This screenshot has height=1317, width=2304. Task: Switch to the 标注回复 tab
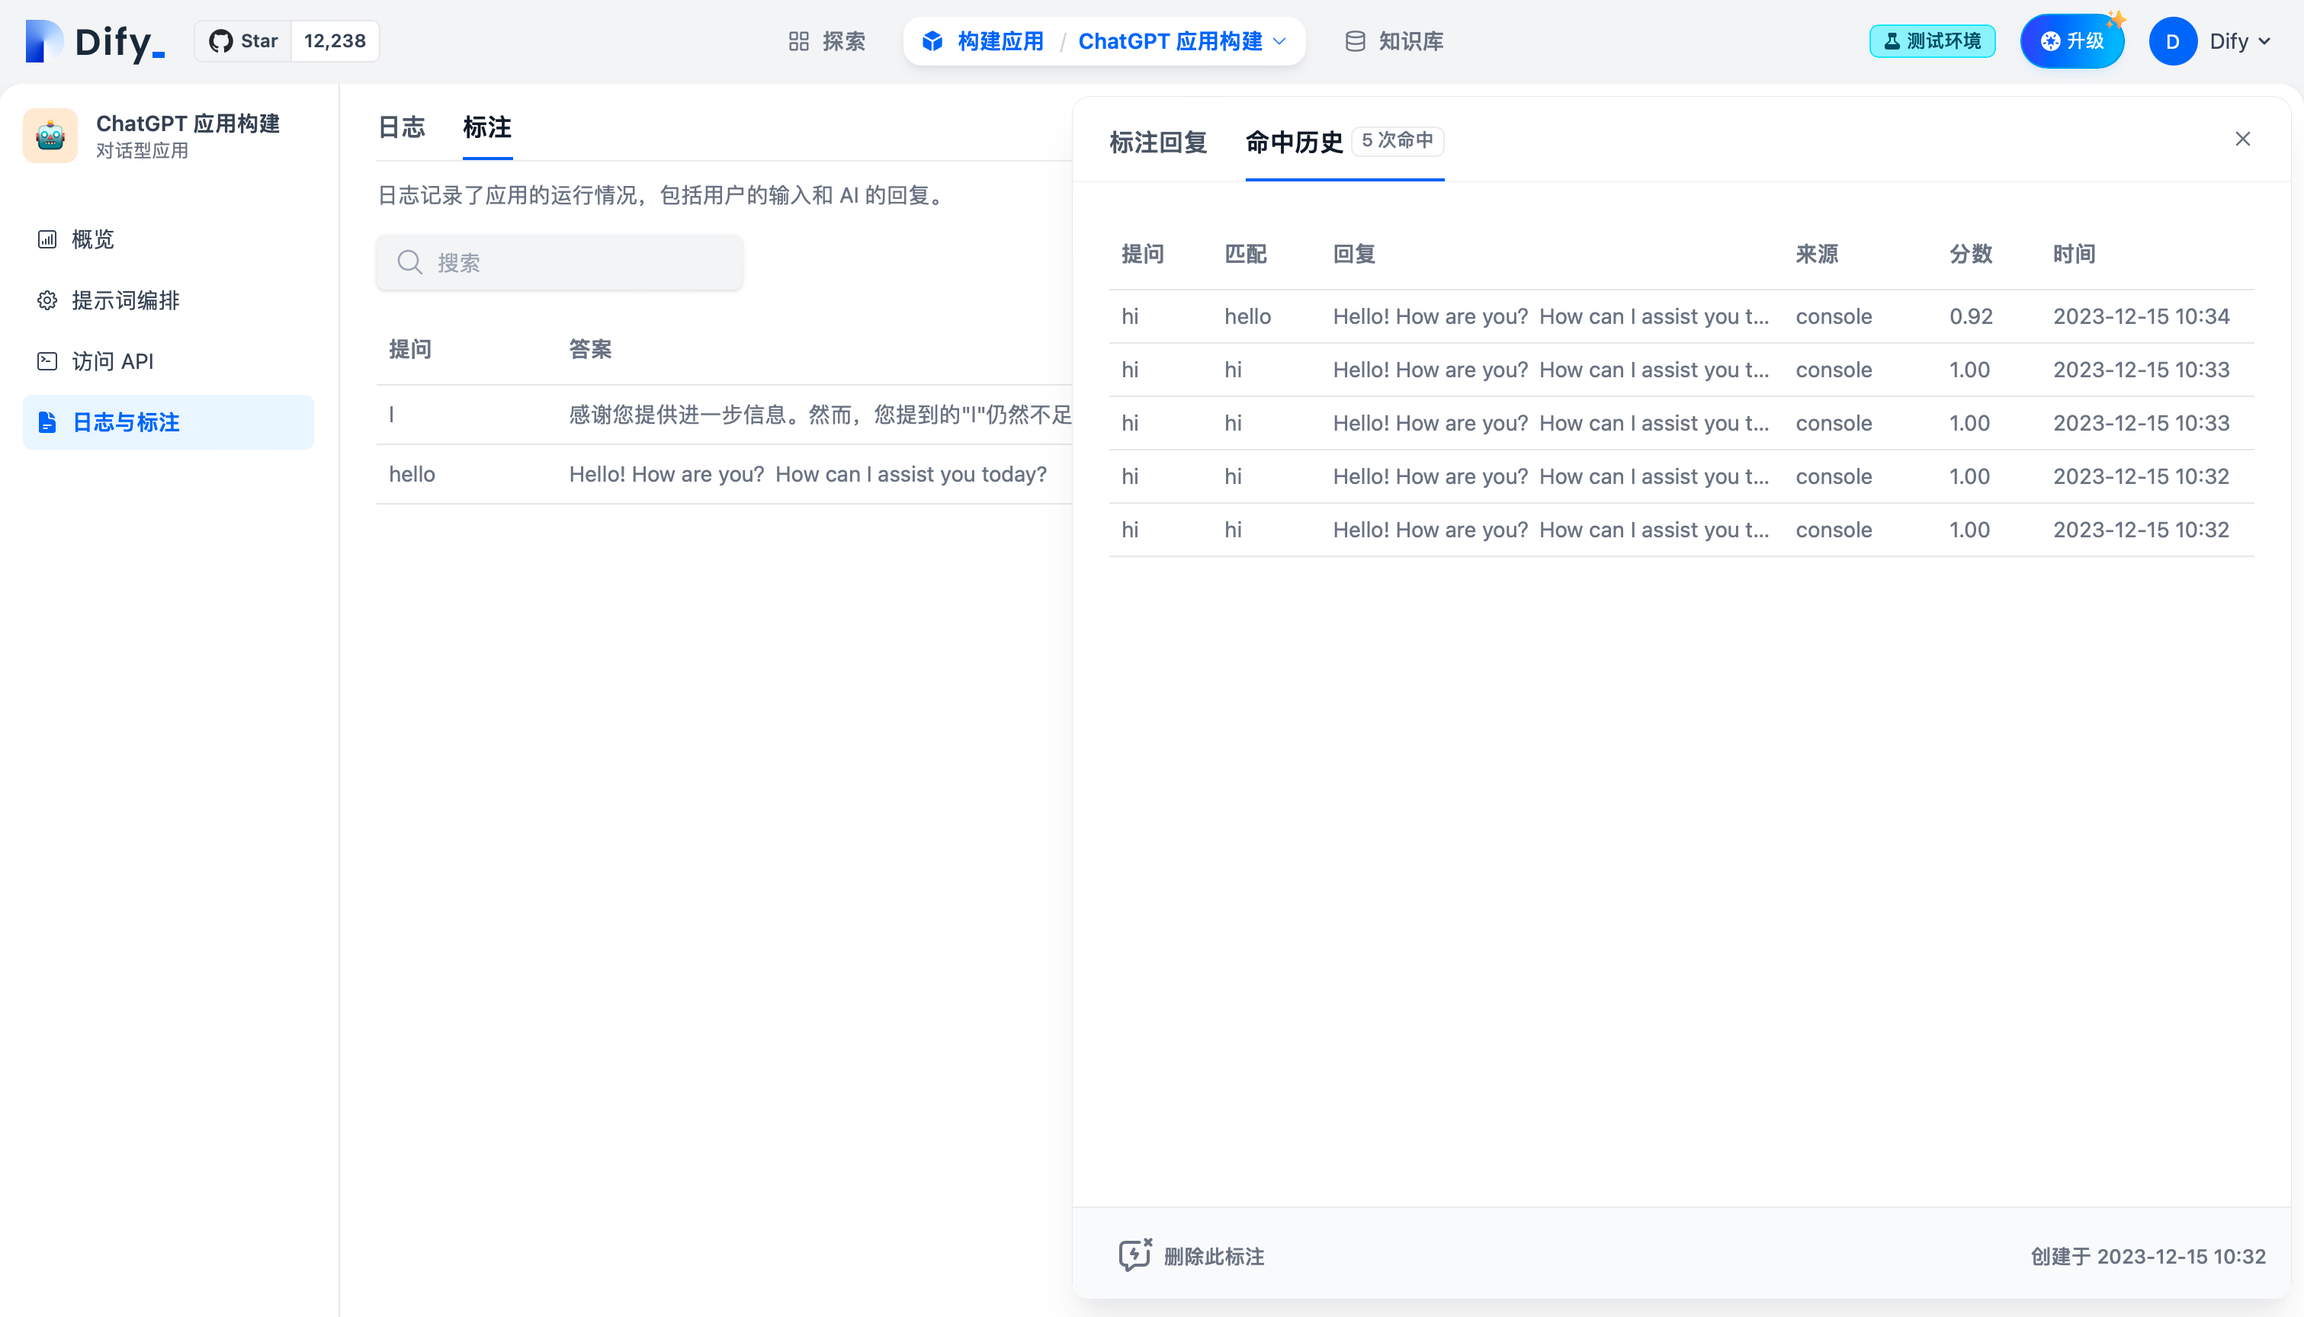coord(1157,142)
